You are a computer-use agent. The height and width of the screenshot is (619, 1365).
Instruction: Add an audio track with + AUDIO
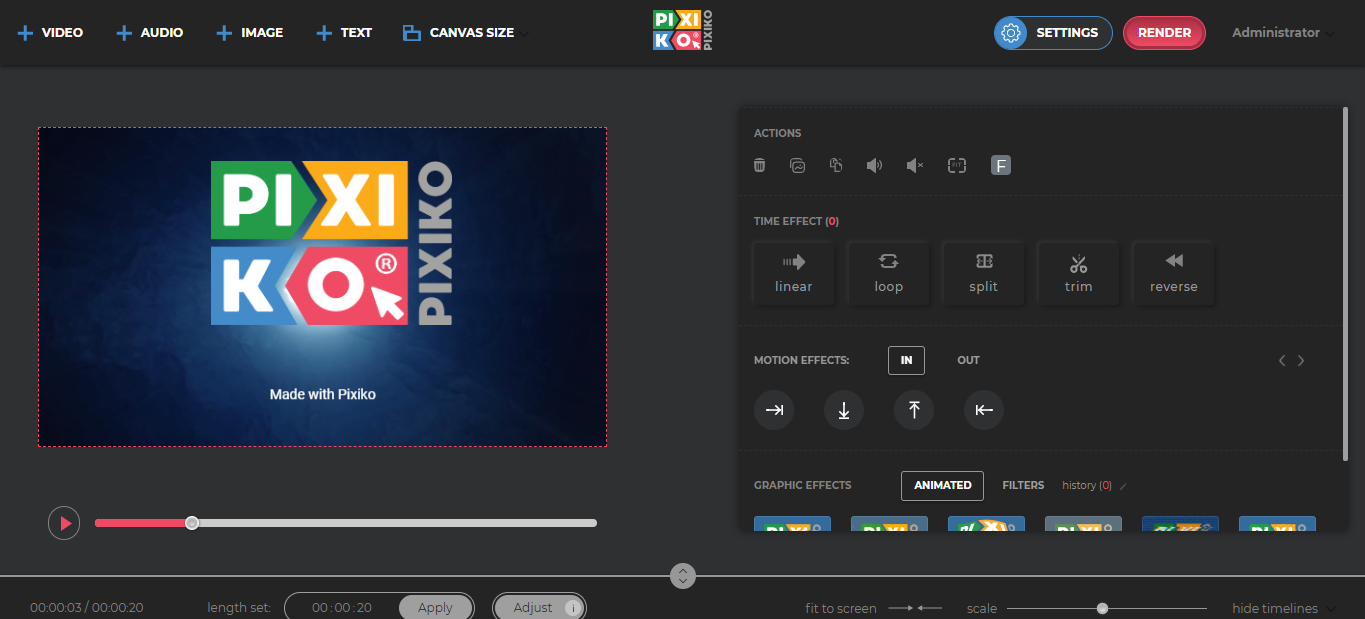click(x=150, y=33)
